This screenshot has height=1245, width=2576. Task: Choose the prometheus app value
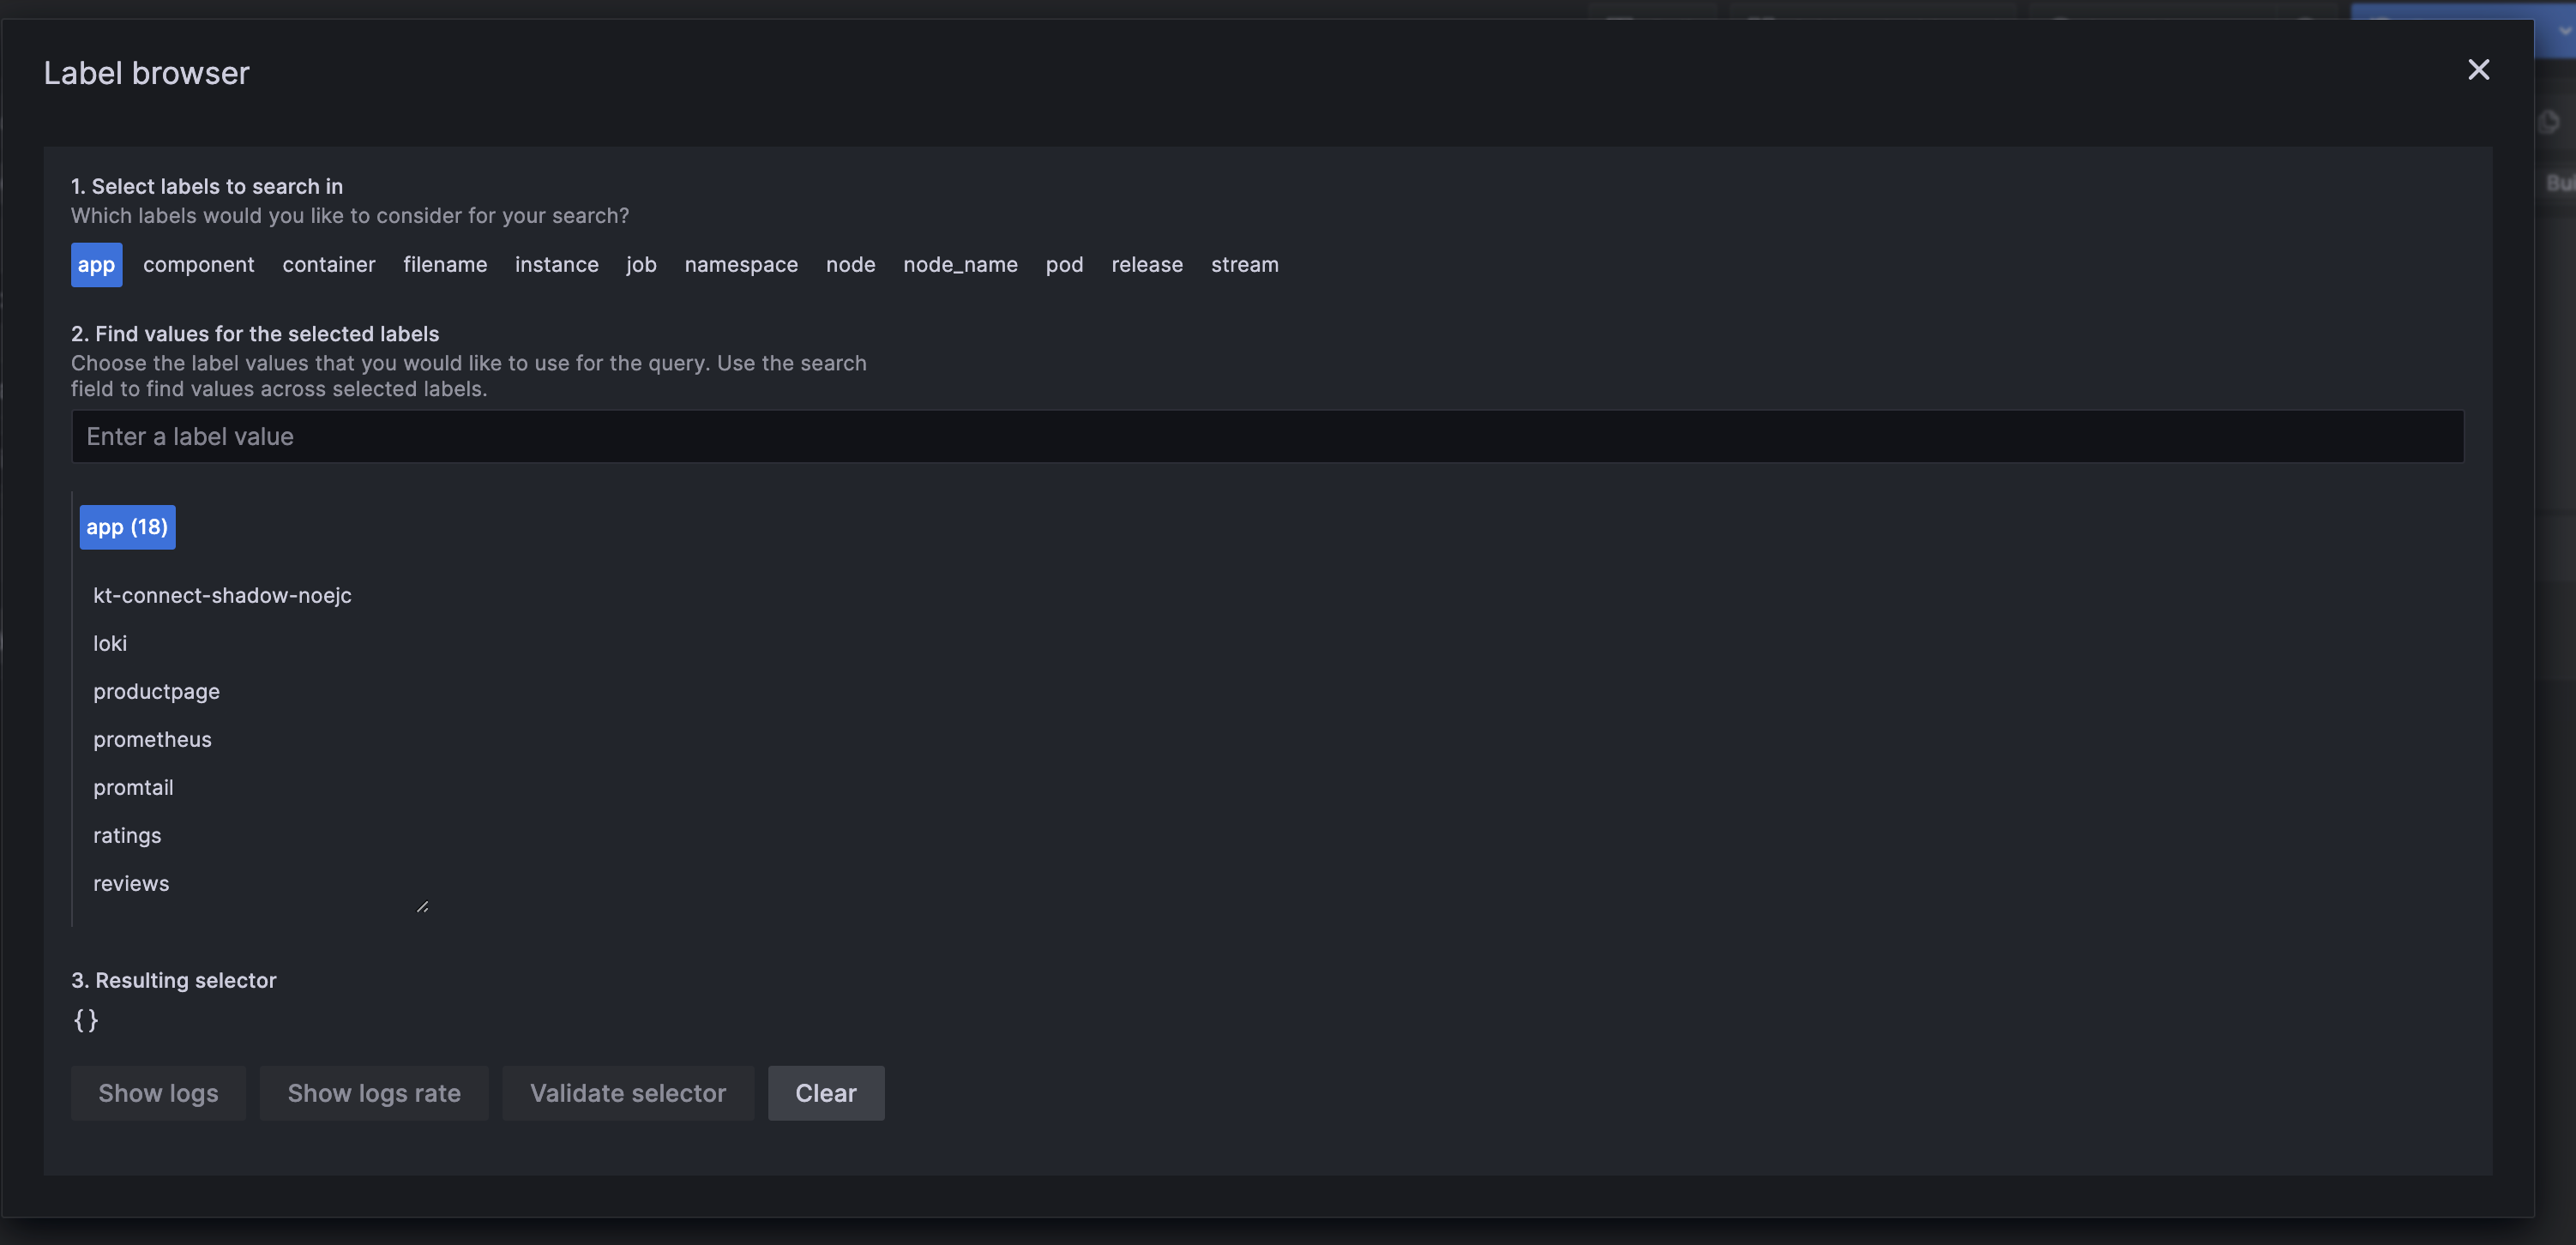(x=152, y=740)
